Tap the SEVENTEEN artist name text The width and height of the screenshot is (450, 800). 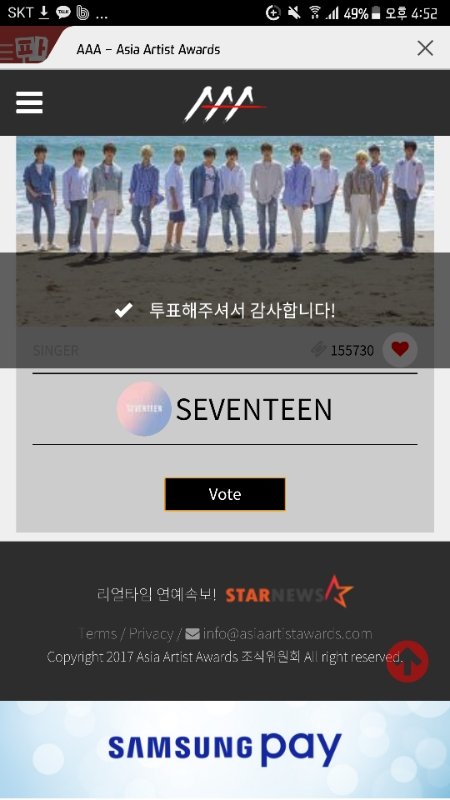point(254,409)
